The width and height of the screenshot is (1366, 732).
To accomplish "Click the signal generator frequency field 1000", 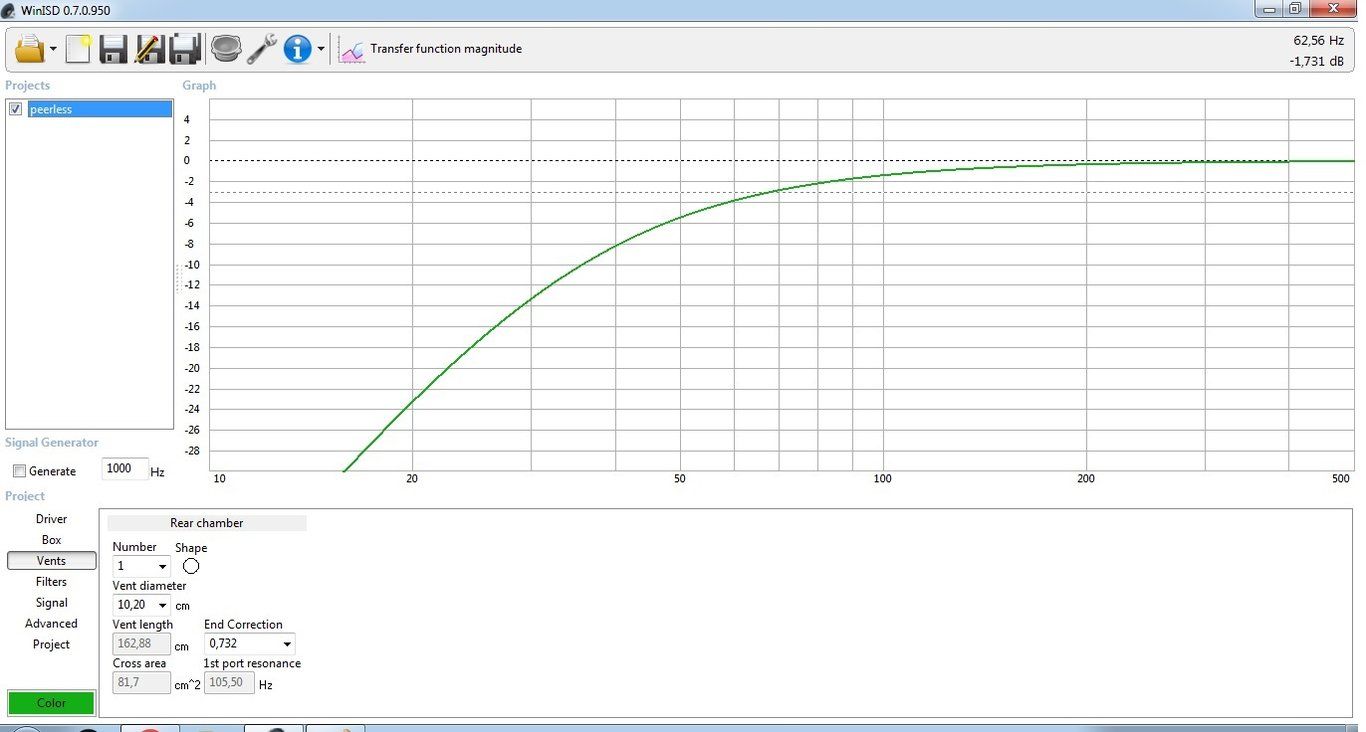I will 124,469.
